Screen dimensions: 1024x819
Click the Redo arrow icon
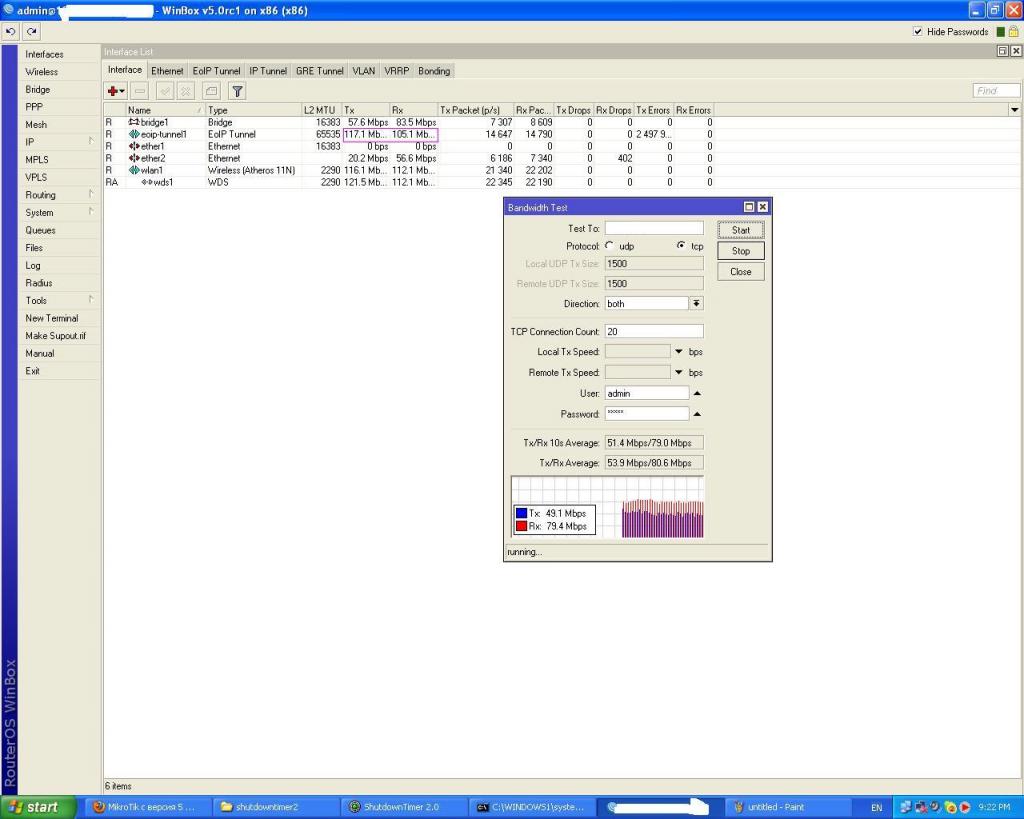[32, 32]
